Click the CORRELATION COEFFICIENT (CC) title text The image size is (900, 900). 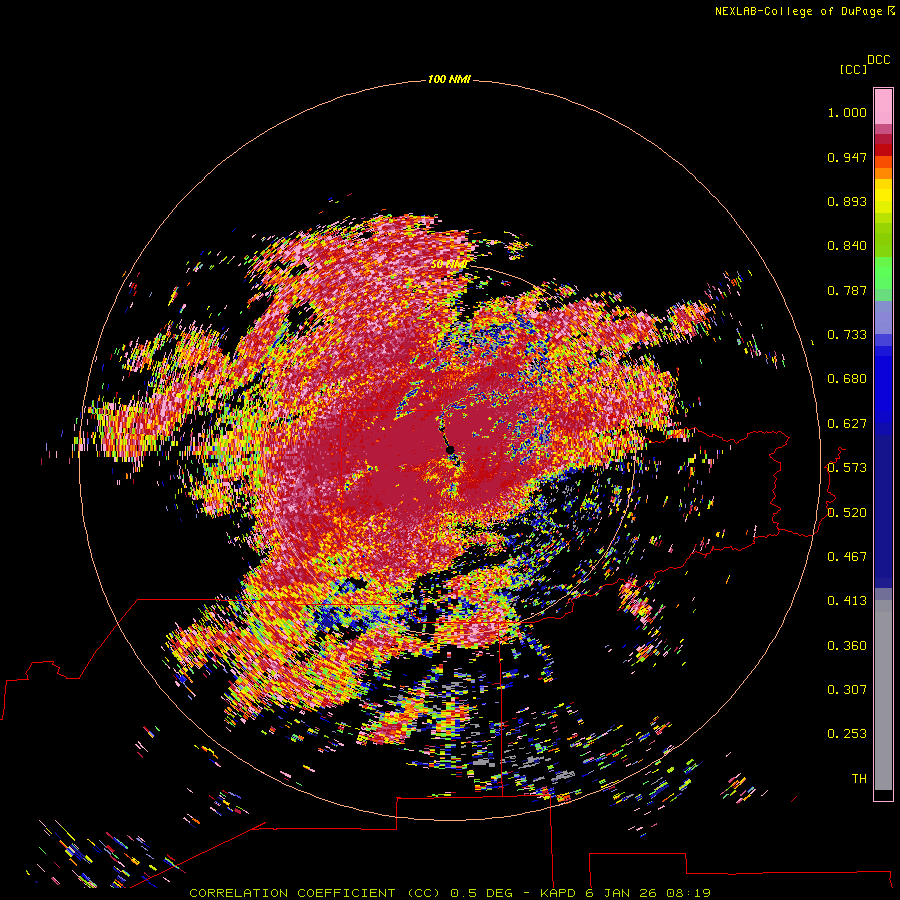tap(315, 893)
